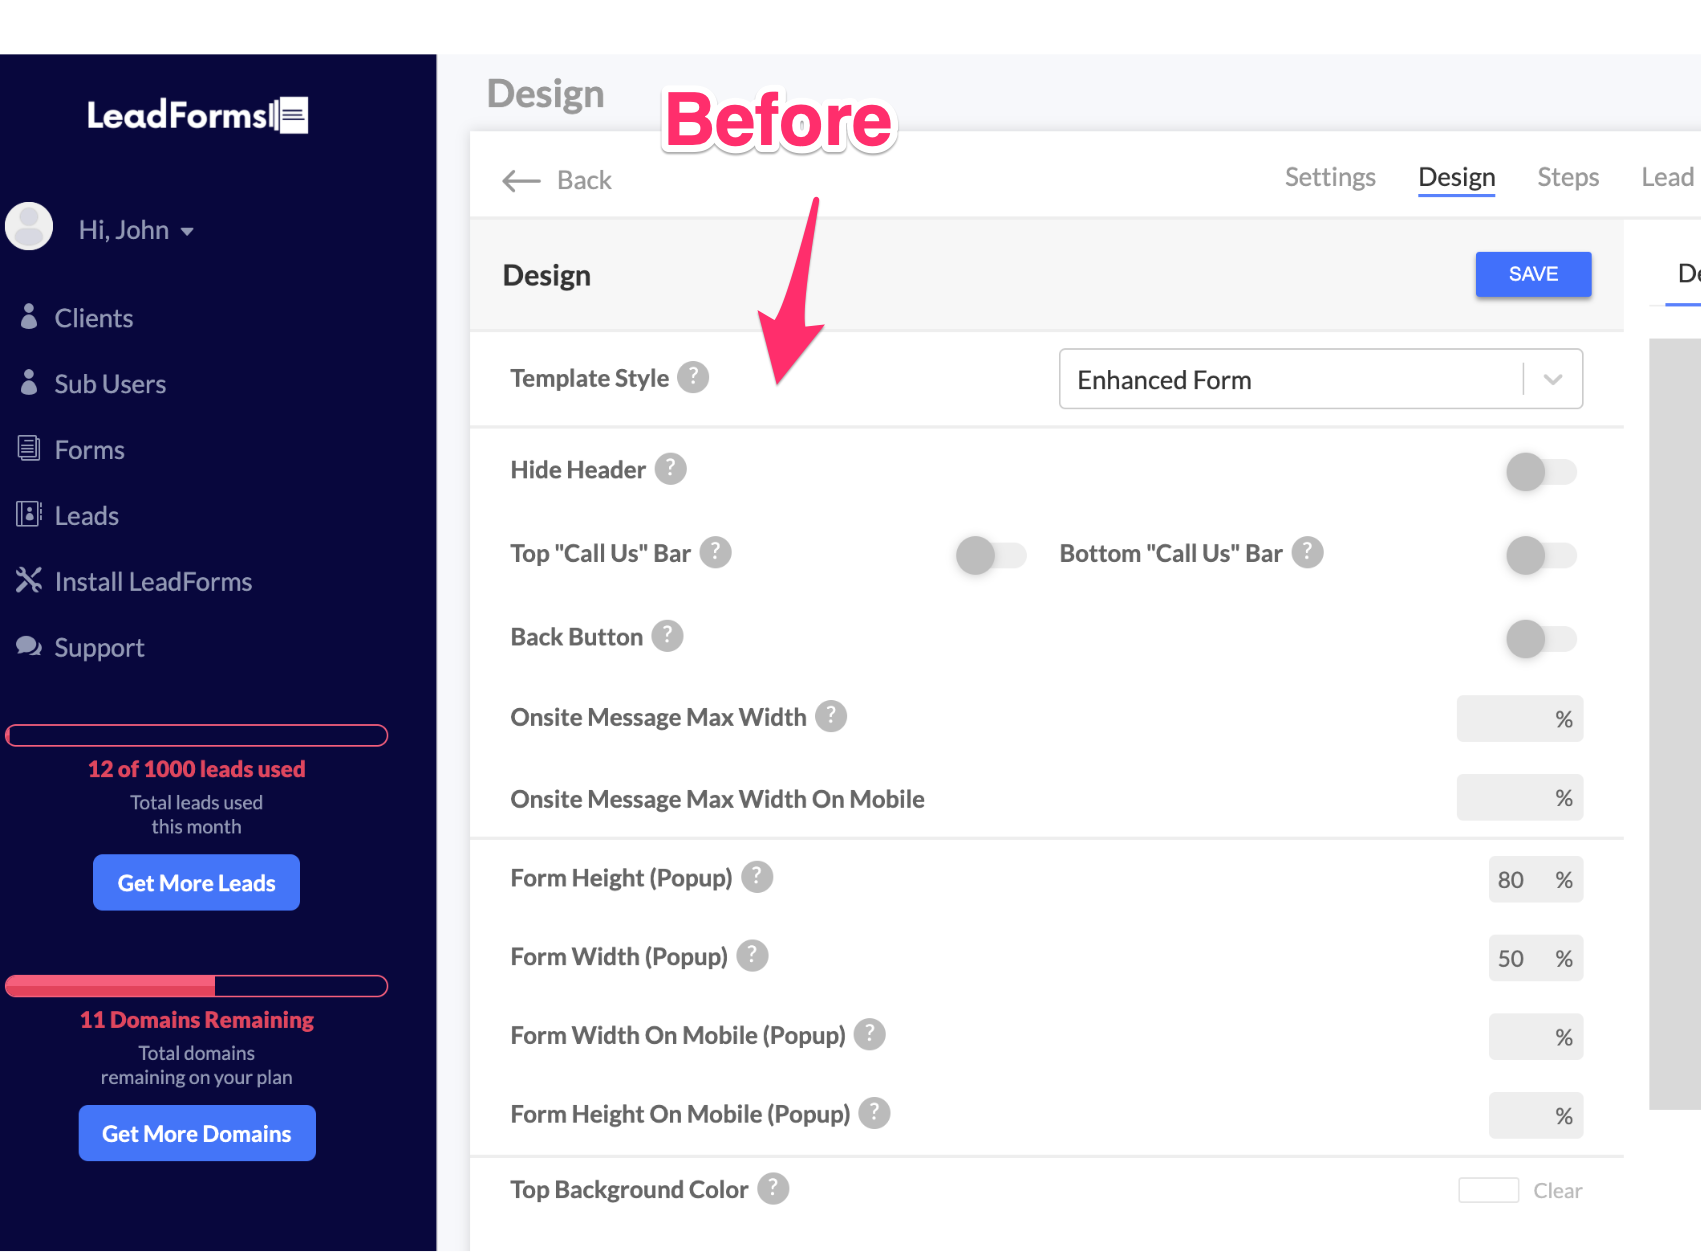Click help icon next to Top Background Color

[773, 1189]
